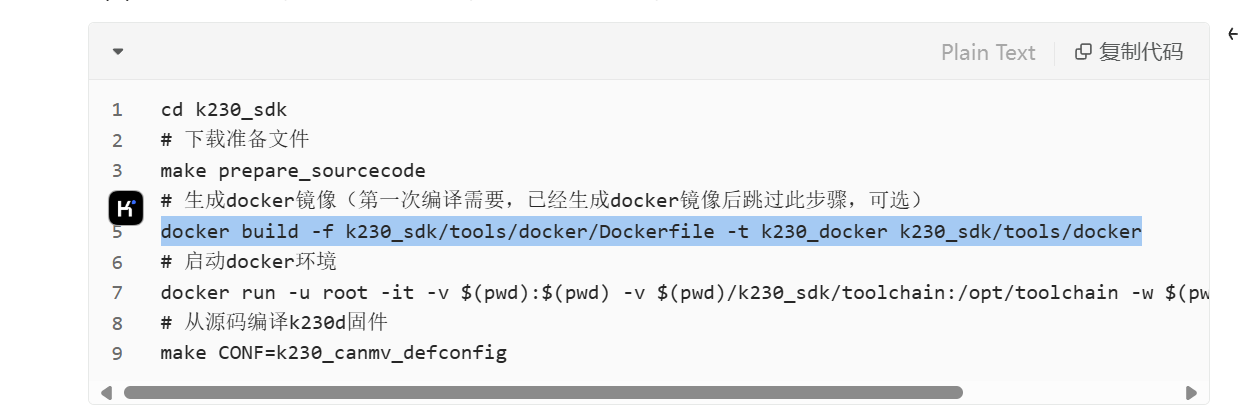Collapse the code block with the caret
This screenshot has width=1238, height=413.
point(118,52)
